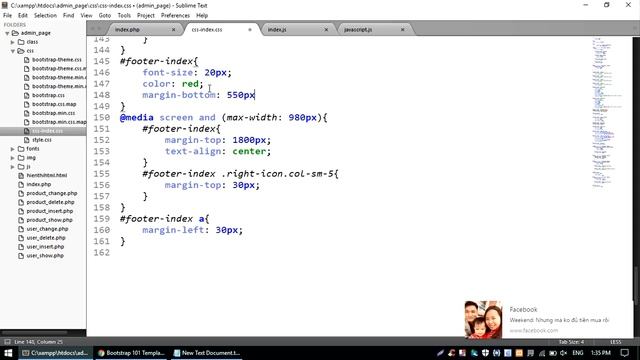Click the file icon beside style.css
The height and width of the screenshot is (360, 640).
click(27, 140)
